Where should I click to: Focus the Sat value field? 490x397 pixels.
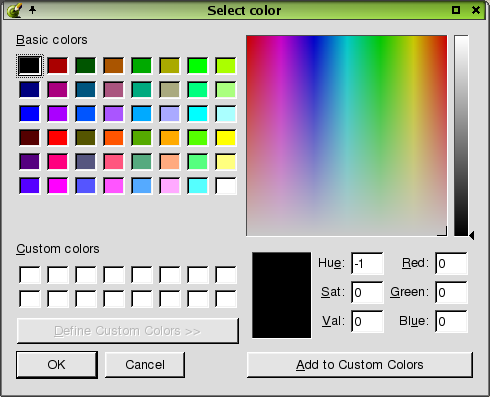pos(367,292)
